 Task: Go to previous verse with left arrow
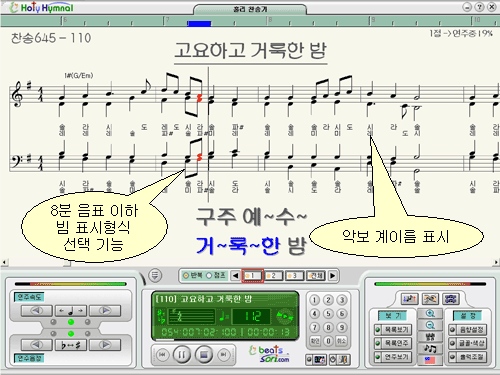click(x=235, y=276)
